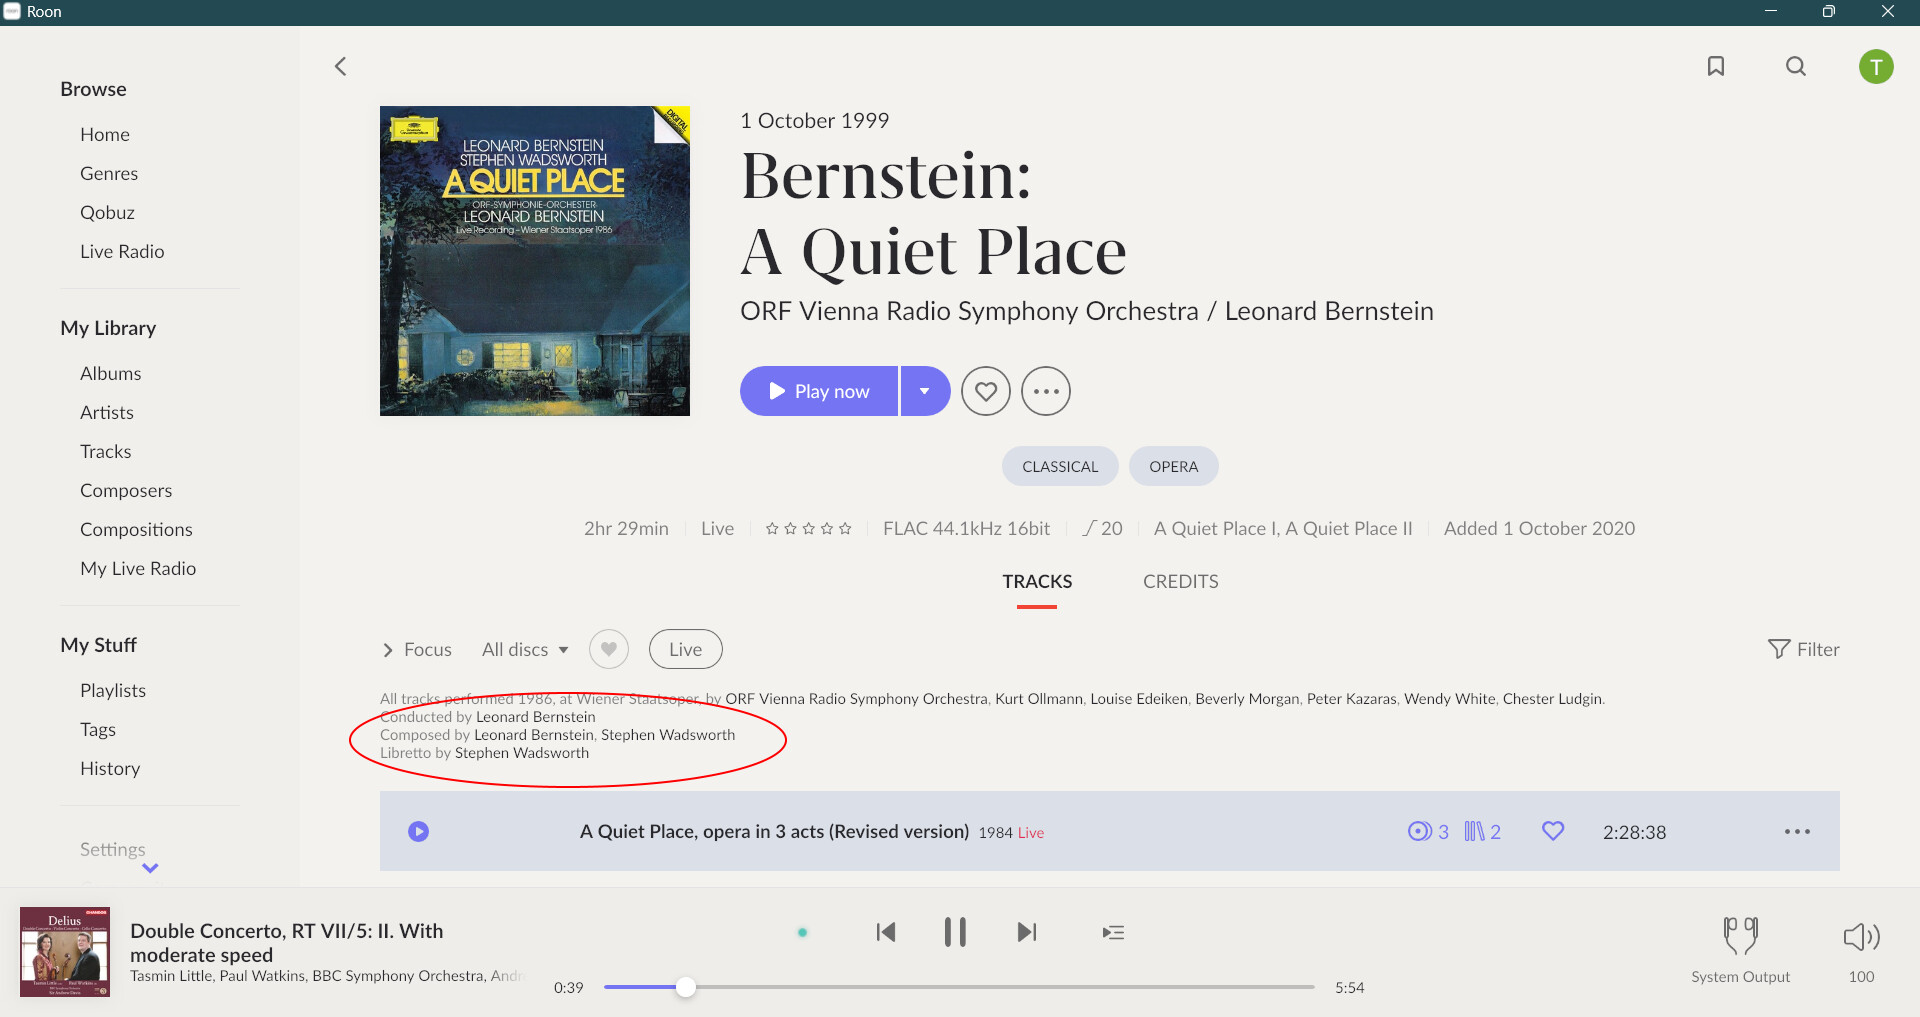1920x1017 pixels.
Task: Open the Play now dropdown arrow
Action: [x=925, y=391]
